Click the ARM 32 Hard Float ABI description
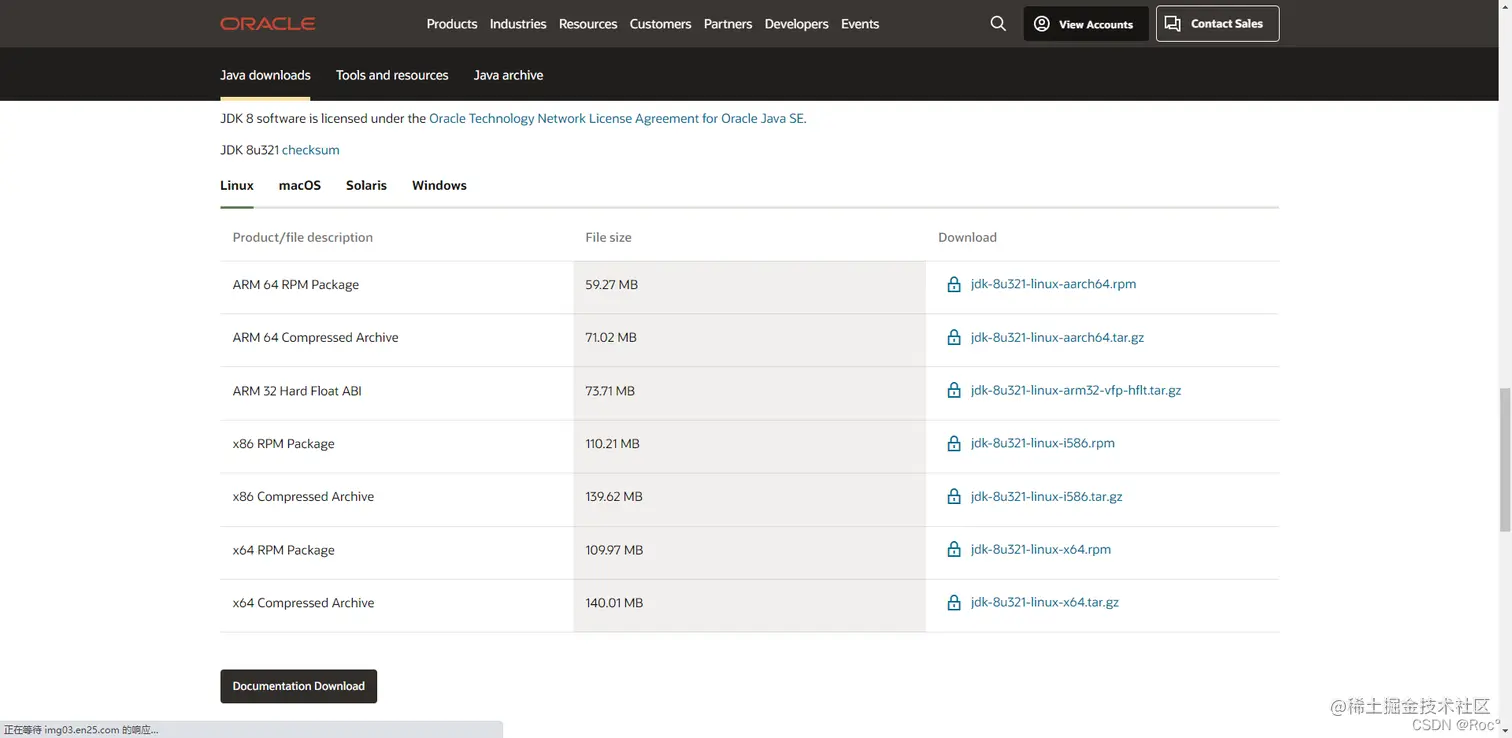This screenshot has height=738, width=1512. [x=297, y=391]
